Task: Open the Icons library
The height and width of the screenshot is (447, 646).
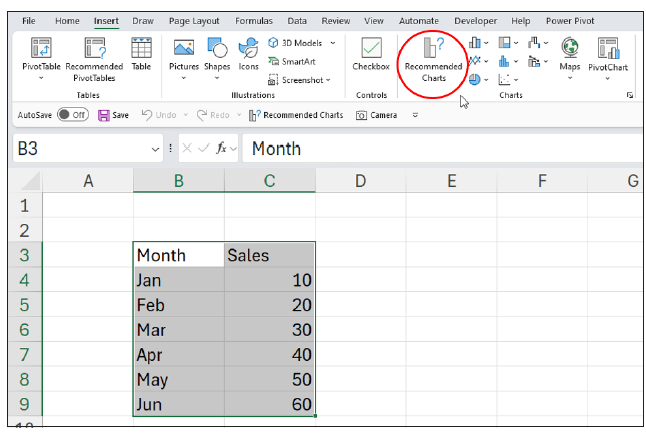Action: [x=248, y=54]
